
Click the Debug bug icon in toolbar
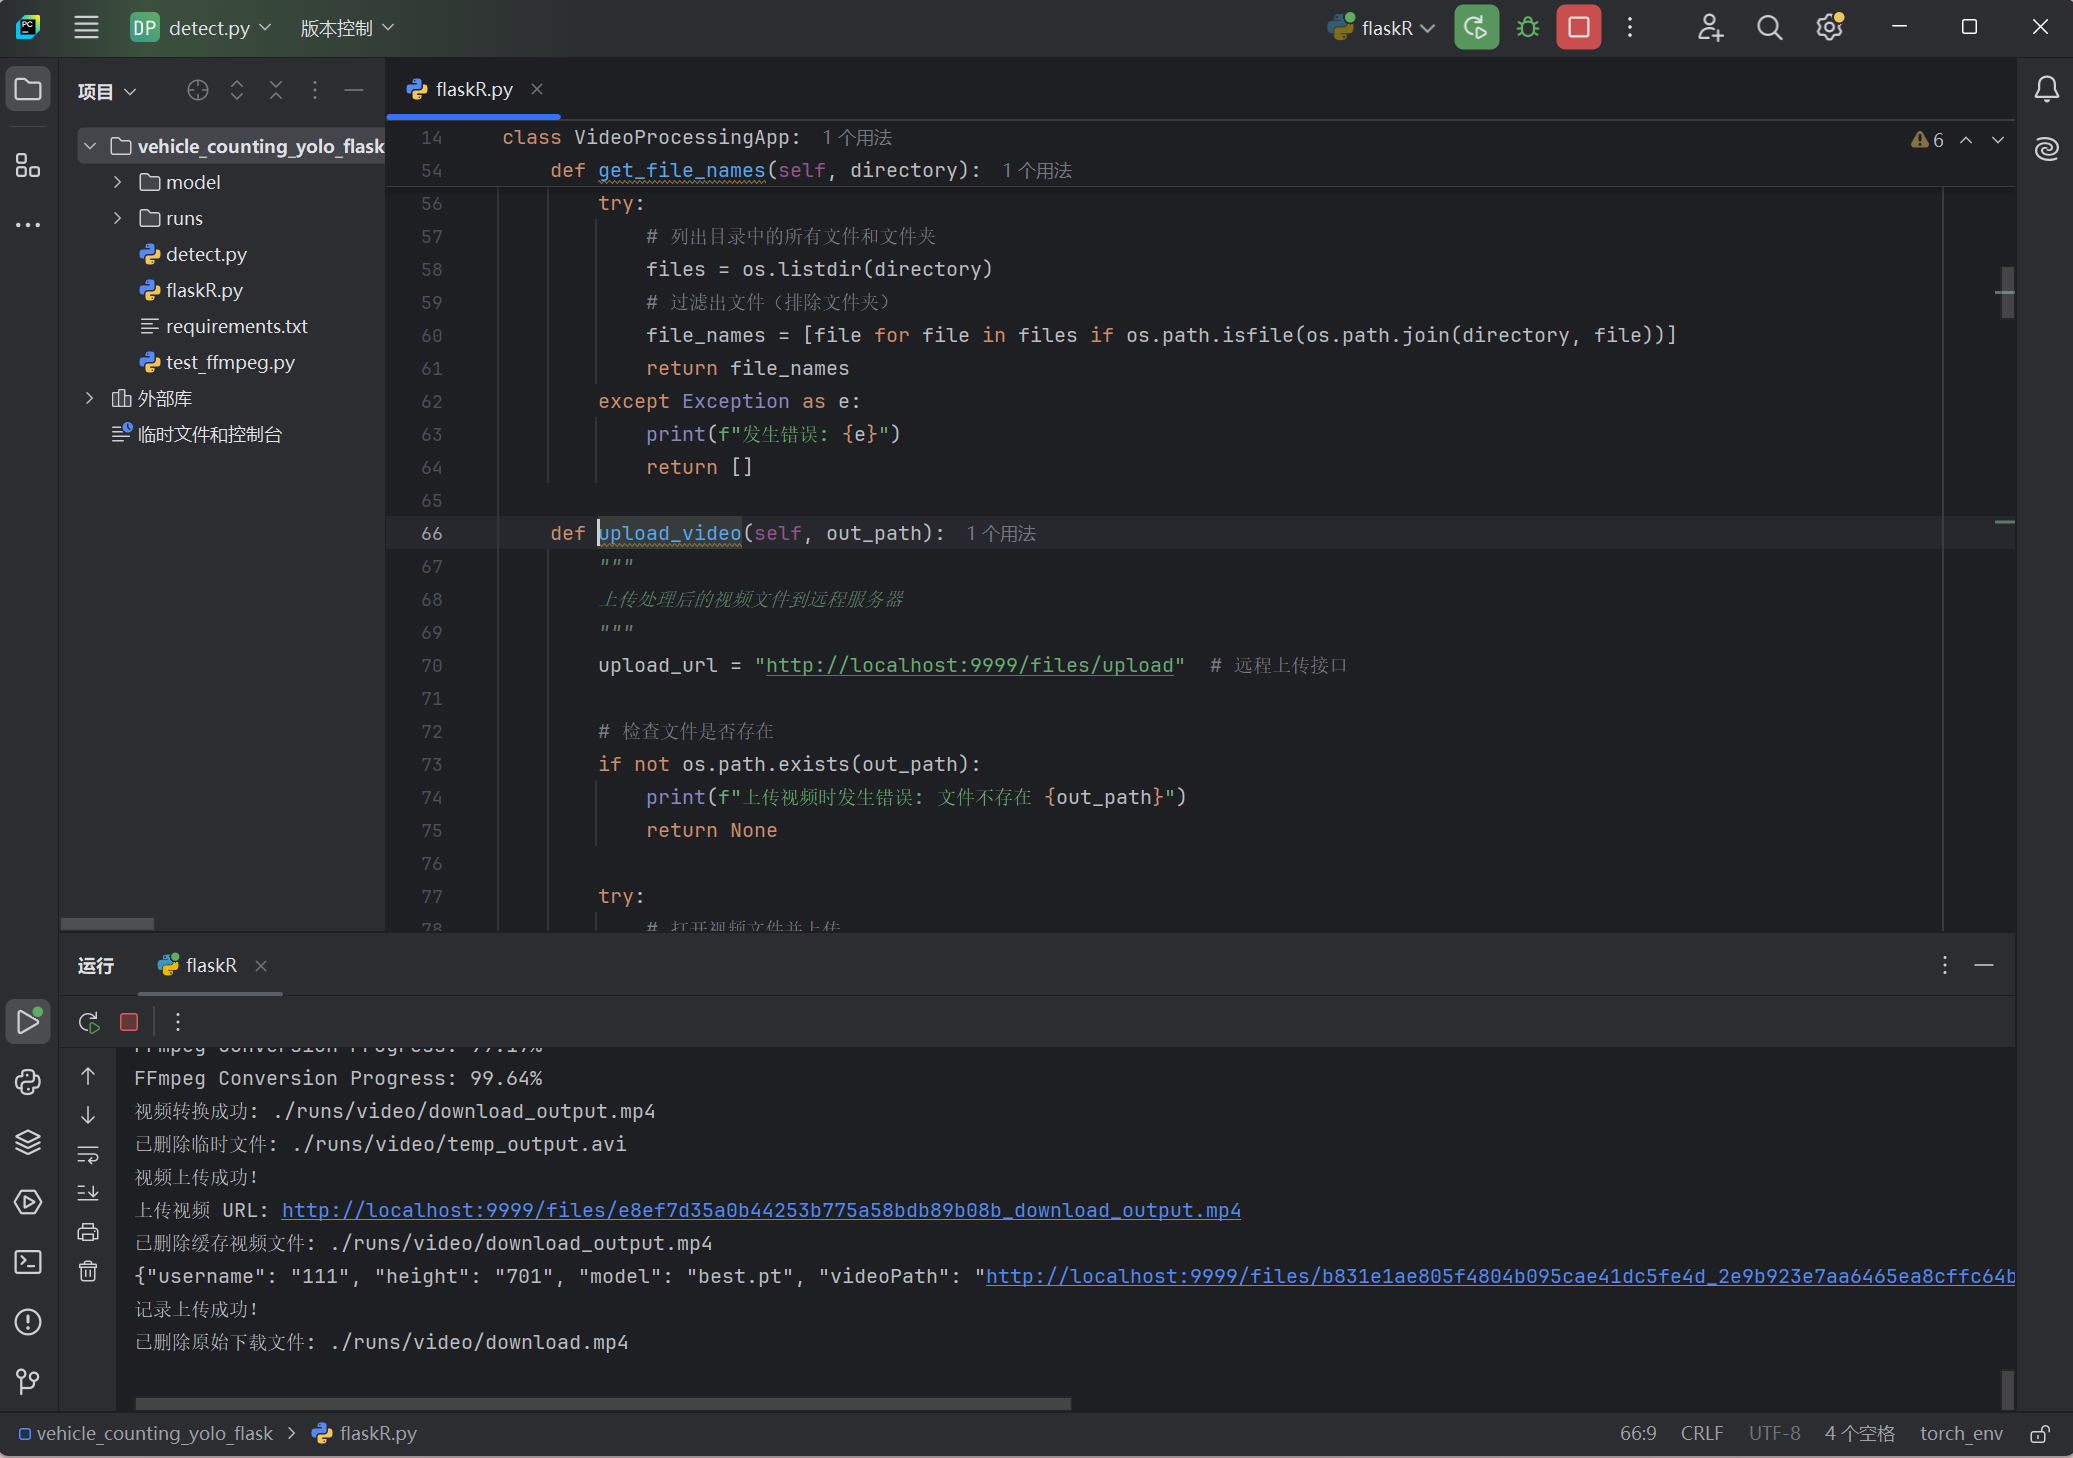coord(1527,27)
